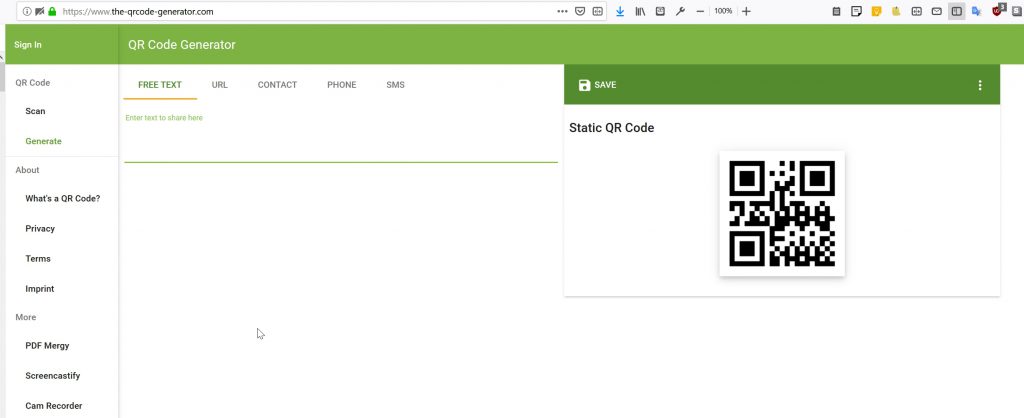This screenshot has height=418, width=1024.
Task: Click the Save floppy disk icon
Action: 584,85
